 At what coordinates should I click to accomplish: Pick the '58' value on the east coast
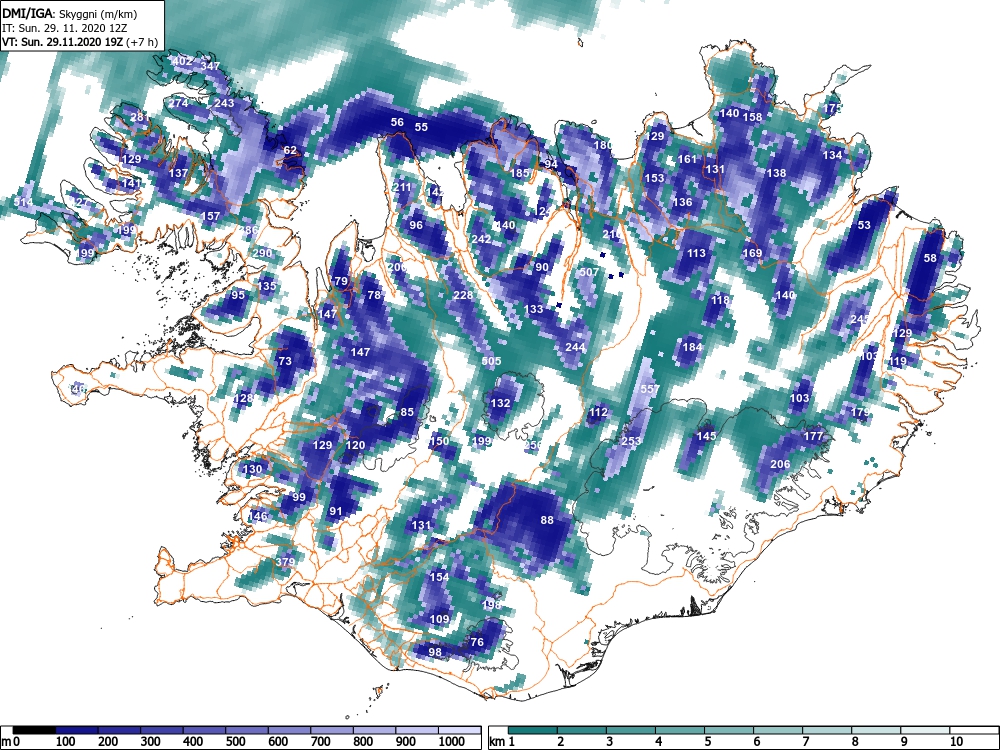(930, 258)
